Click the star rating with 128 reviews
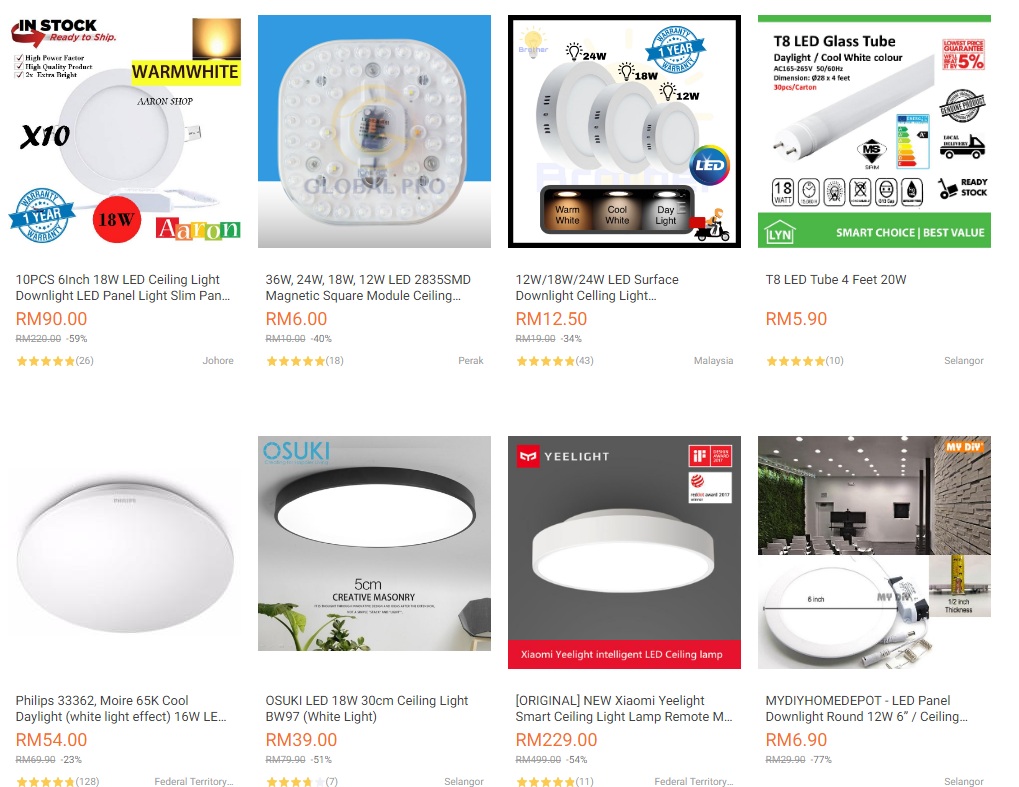This screenshot has height=787, width=1019. (x=57, y=781)
